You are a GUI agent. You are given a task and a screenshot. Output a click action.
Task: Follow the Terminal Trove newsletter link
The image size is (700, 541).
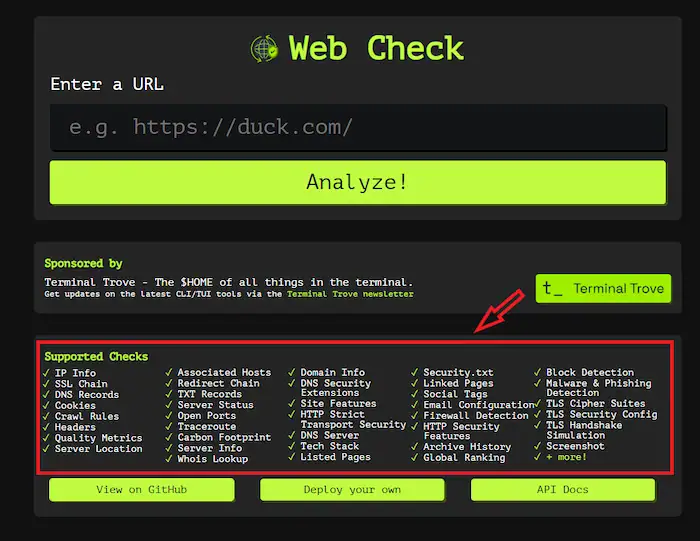(x=350, y=294)
